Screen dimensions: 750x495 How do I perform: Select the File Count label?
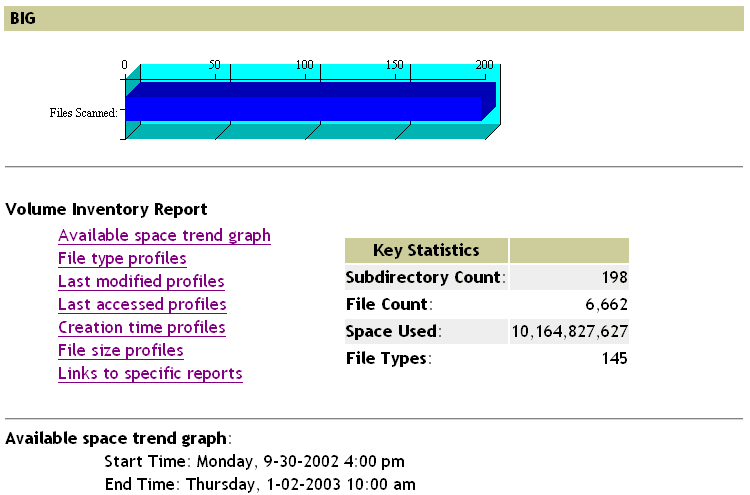click(389, 305)
